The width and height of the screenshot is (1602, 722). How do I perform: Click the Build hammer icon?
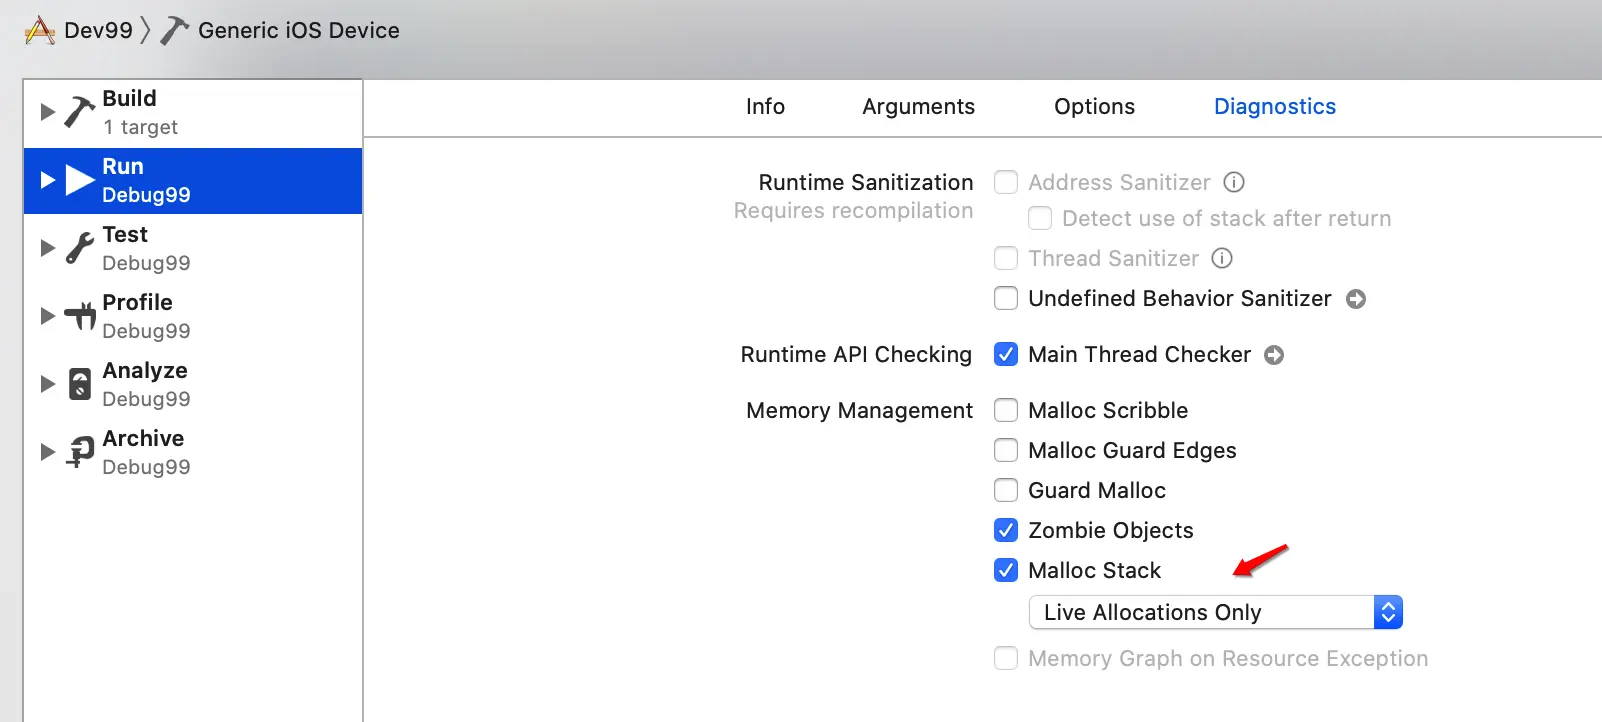(x=79, y=112)
